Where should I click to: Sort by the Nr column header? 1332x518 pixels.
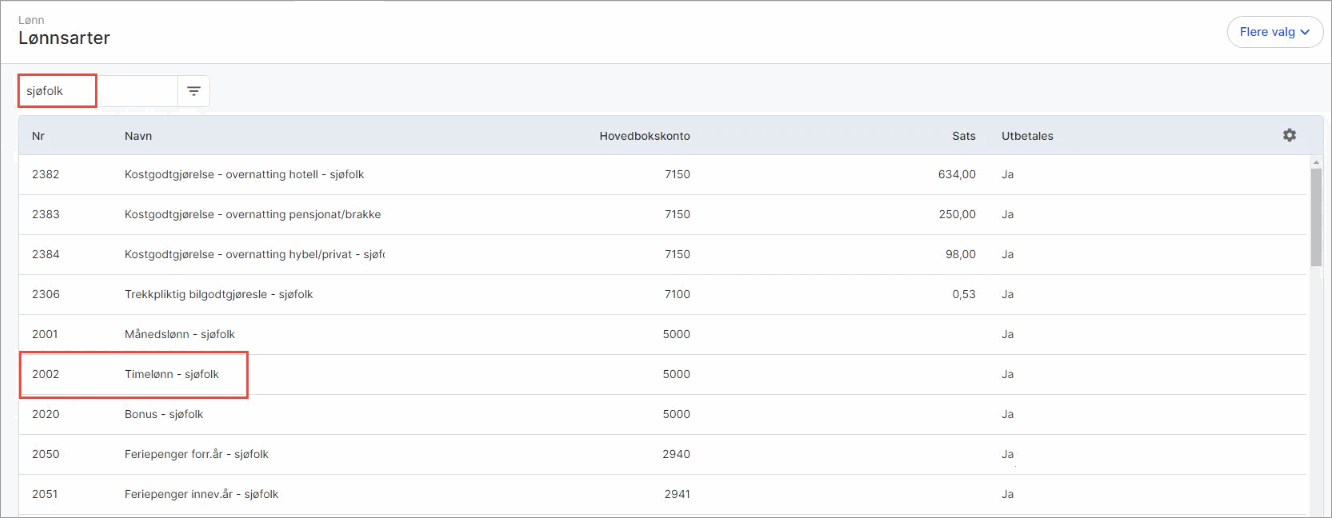pos(38,136)
